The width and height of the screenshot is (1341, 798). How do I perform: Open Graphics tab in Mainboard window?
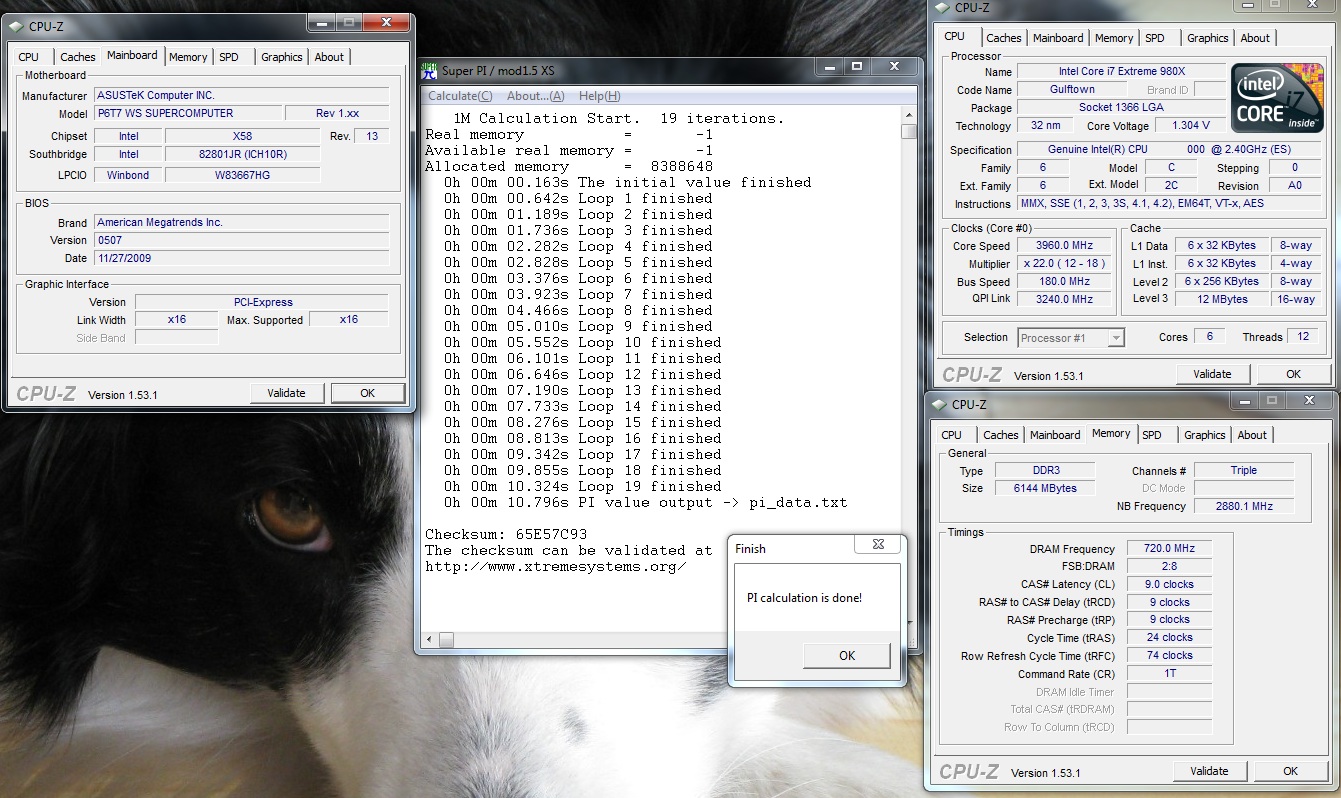coord(282,57)
